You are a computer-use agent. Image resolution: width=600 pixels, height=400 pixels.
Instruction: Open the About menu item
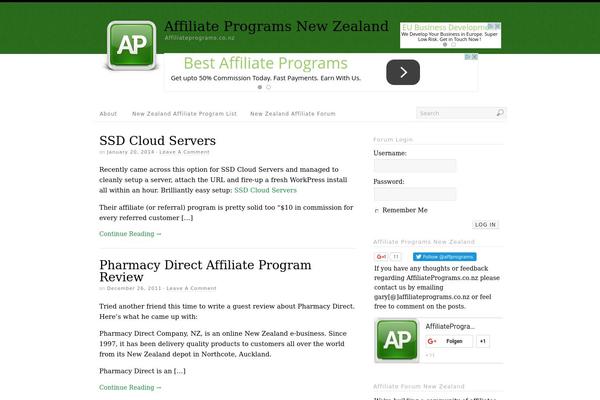point(108,114)
